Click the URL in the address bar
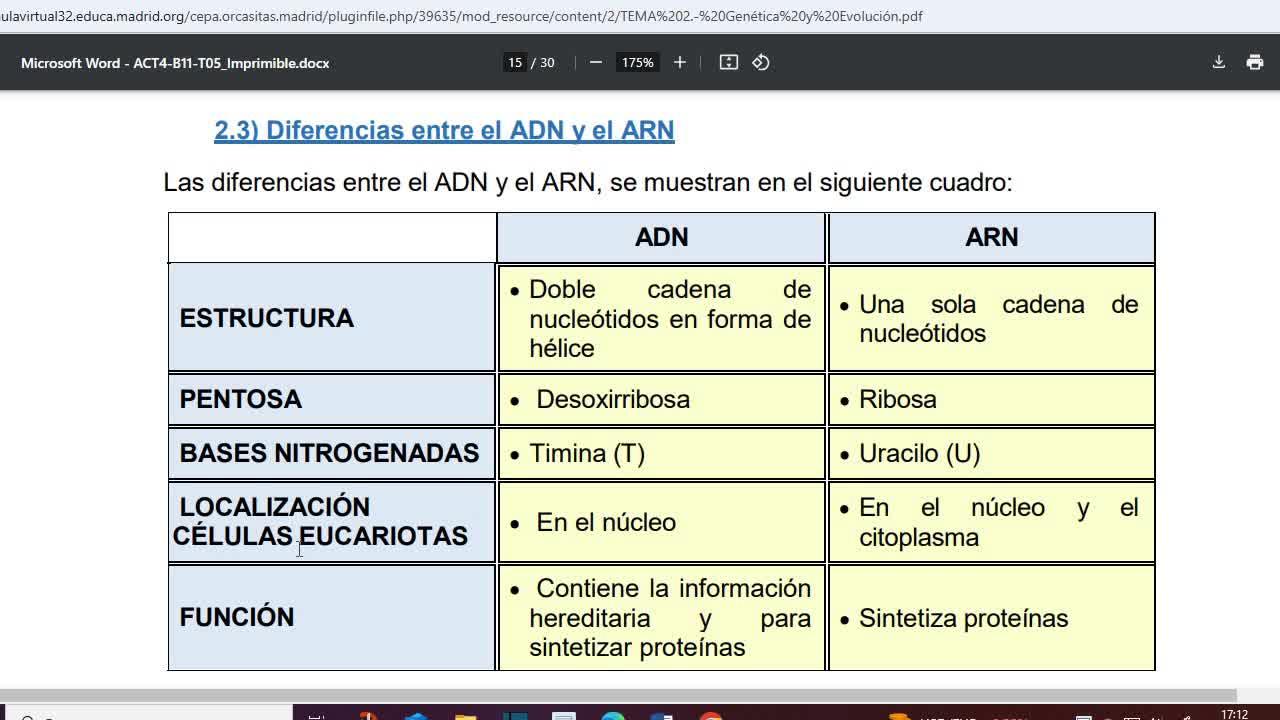The width and height of the screenshot is (1280, 720). coord(461,16)
